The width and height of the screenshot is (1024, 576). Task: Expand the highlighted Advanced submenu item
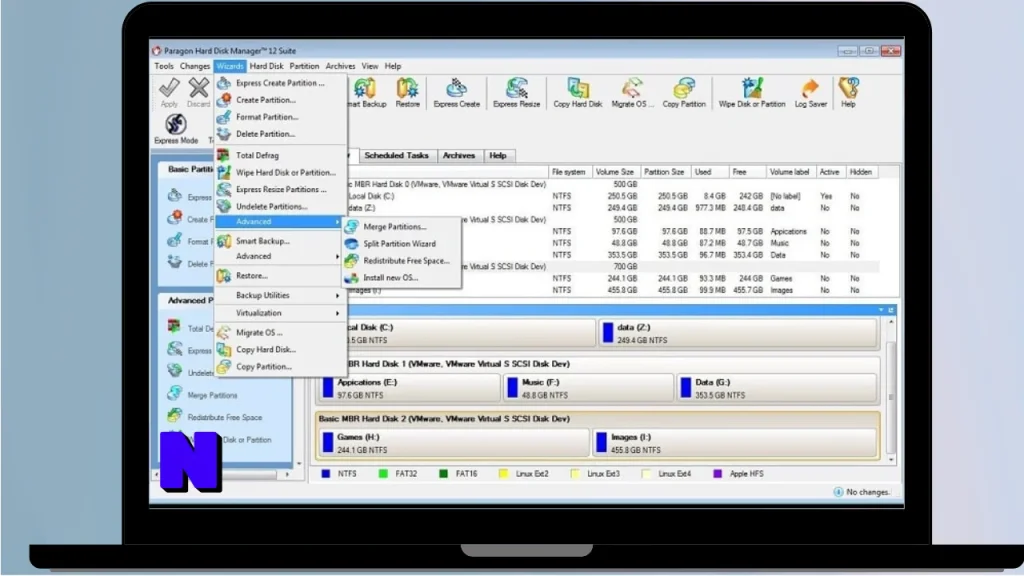(280, 222)
